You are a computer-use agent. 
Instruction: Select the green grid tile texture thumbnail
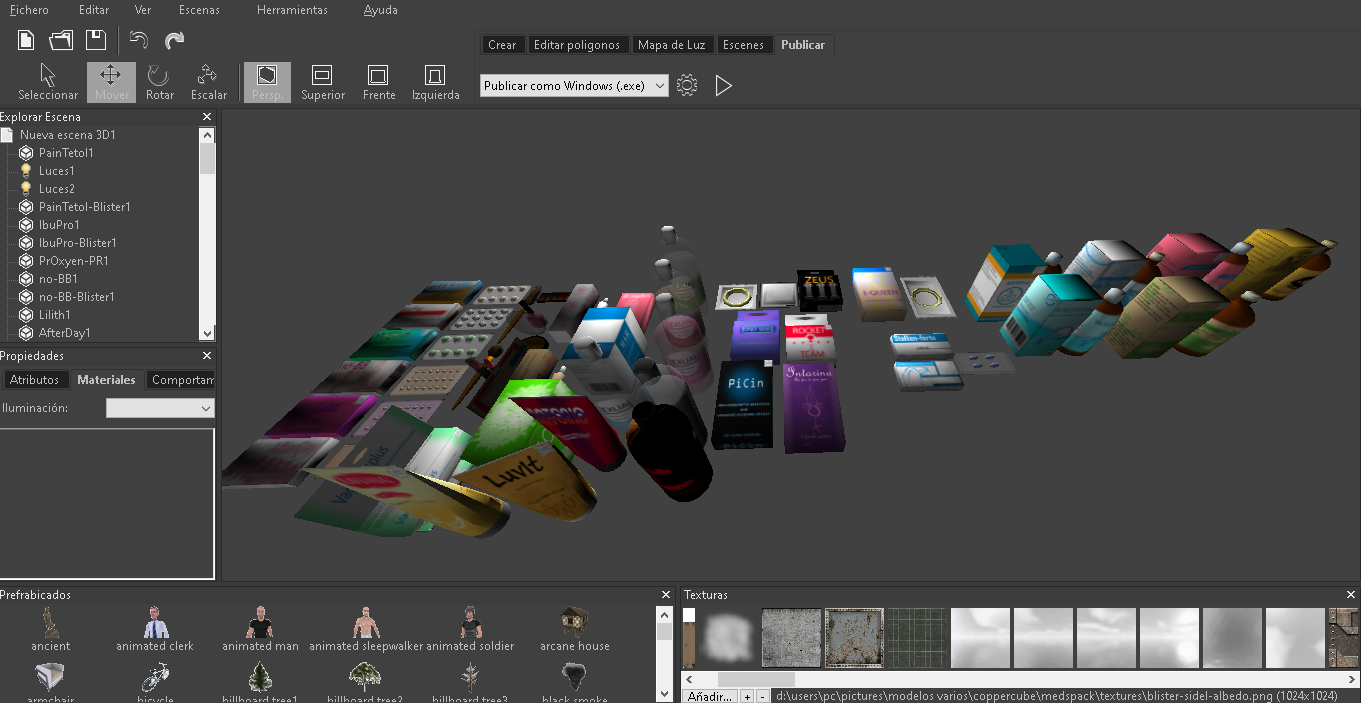917,638
